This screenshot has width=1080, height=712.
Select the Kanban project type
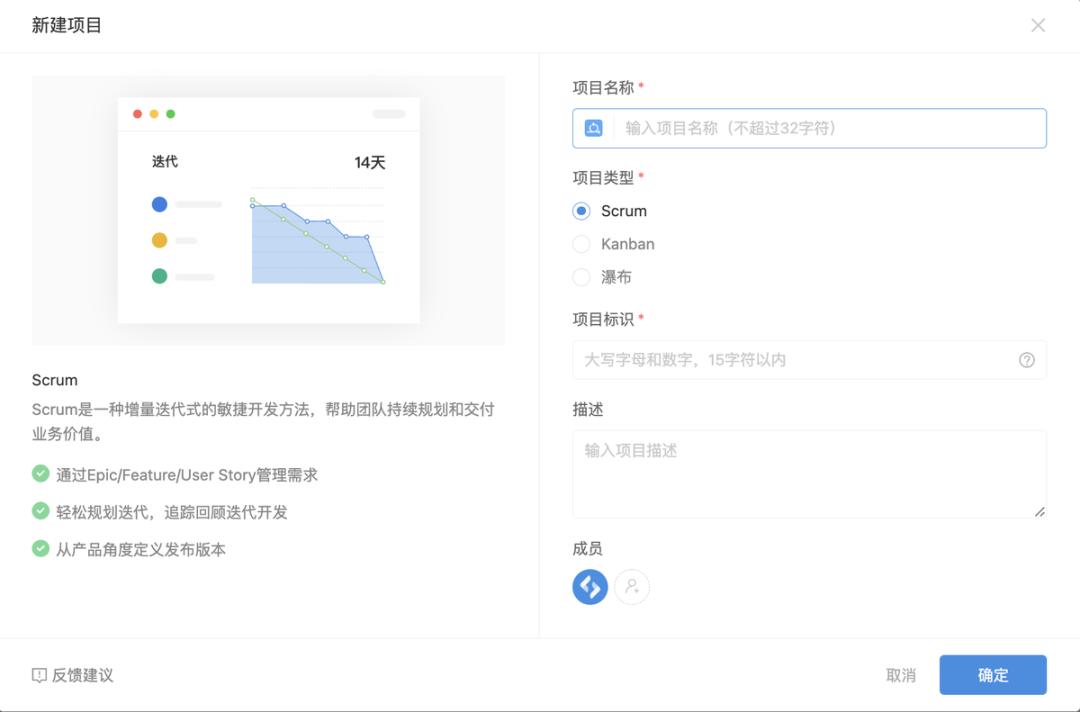[581, 244]
